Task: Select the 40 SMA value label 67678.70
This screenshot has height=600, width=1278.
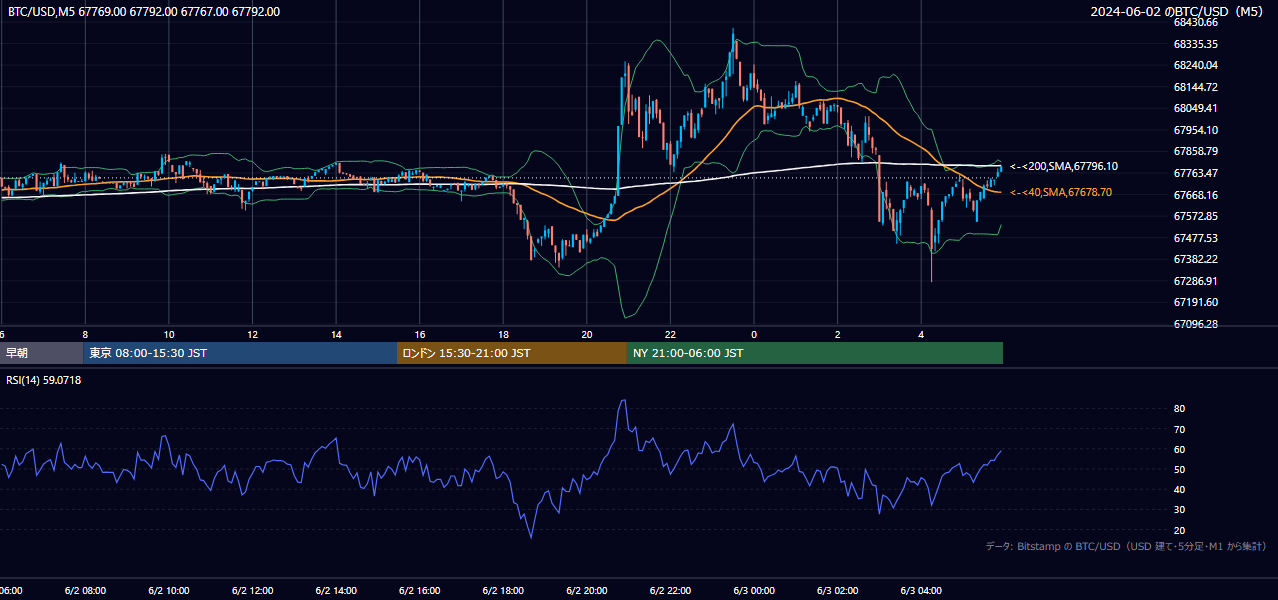Action: 1061,192
